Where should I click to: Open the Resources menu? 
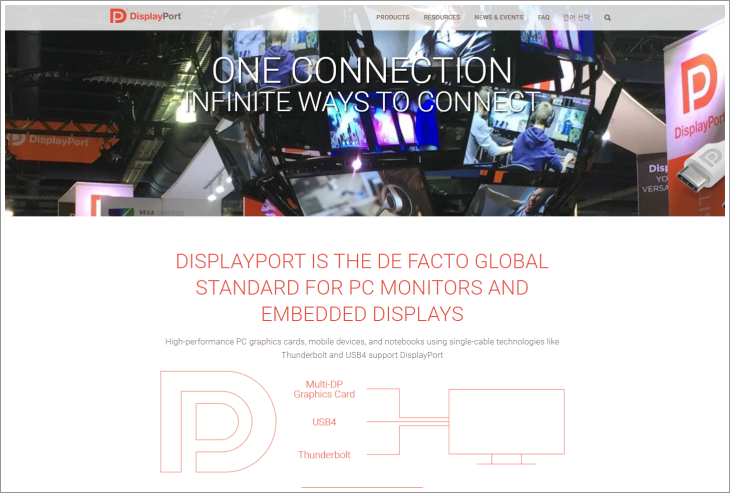coord(441,17)
